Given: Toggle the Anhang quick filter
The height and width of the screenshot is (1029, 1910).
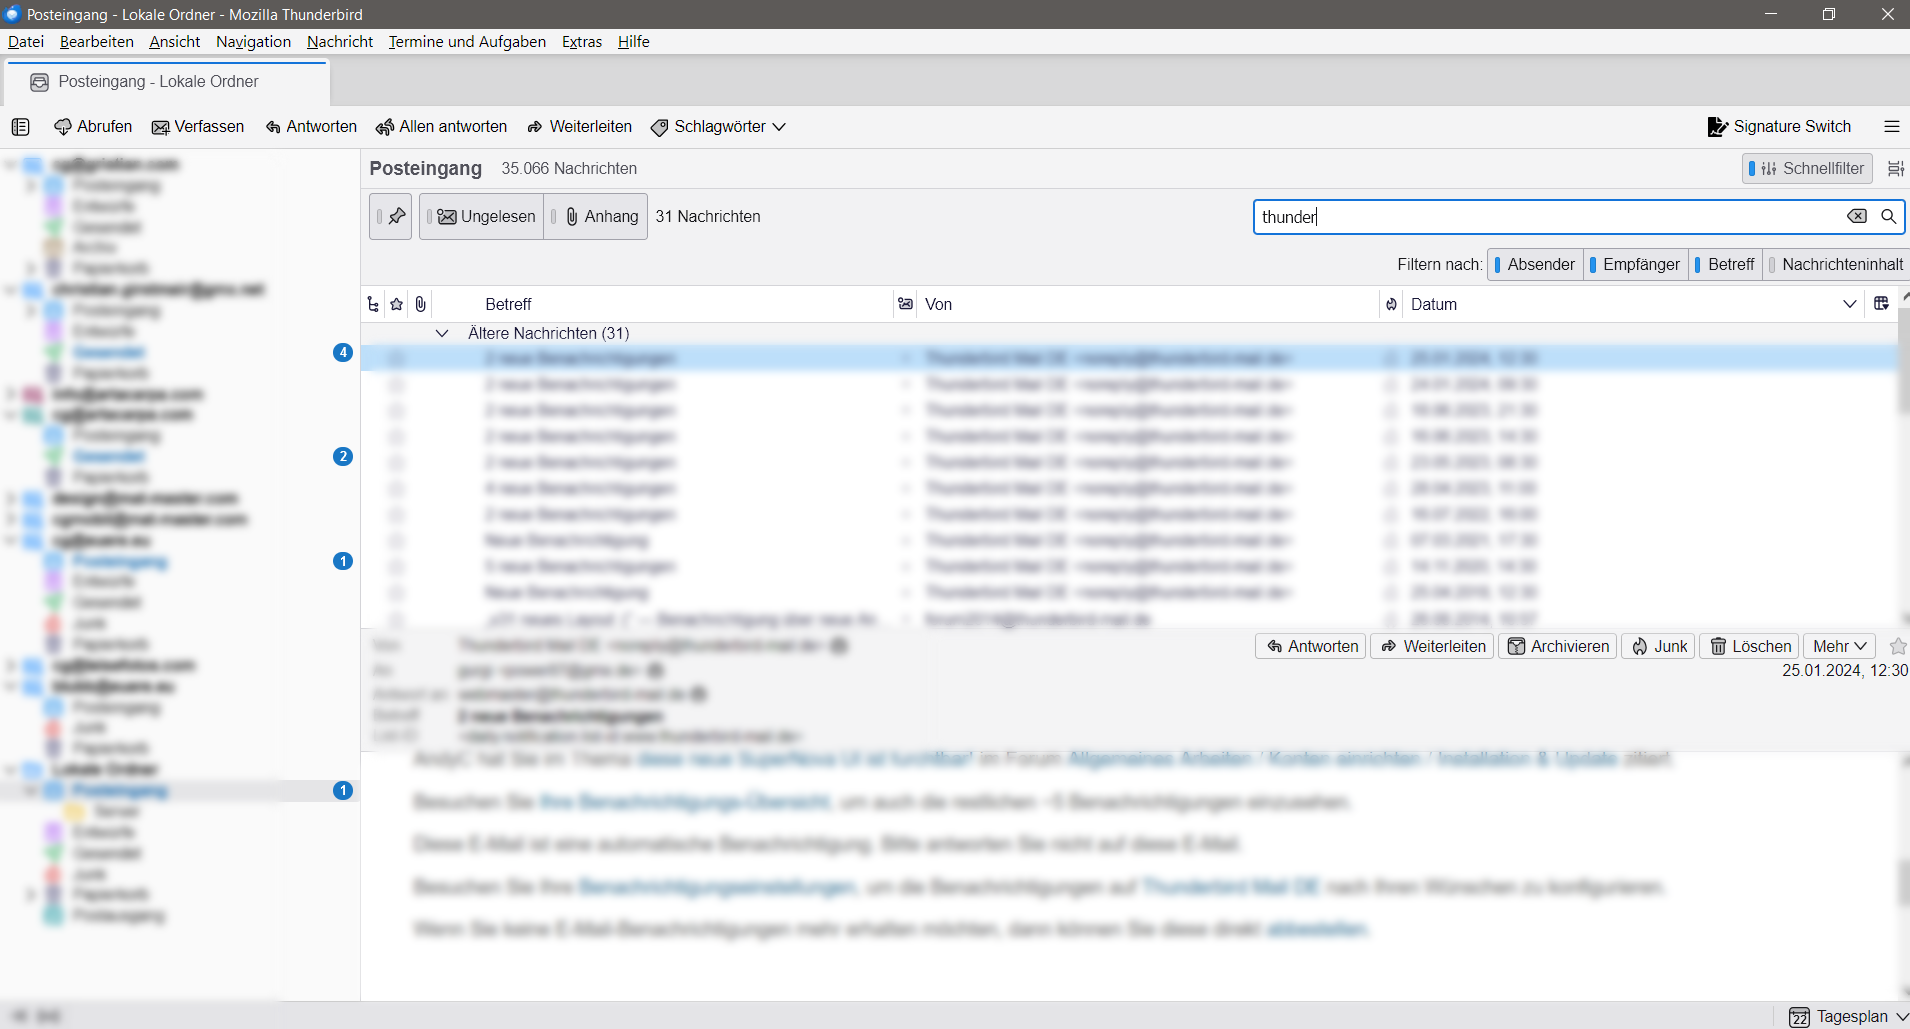Looking at the screenshot, I should click(x=596, y=217).
